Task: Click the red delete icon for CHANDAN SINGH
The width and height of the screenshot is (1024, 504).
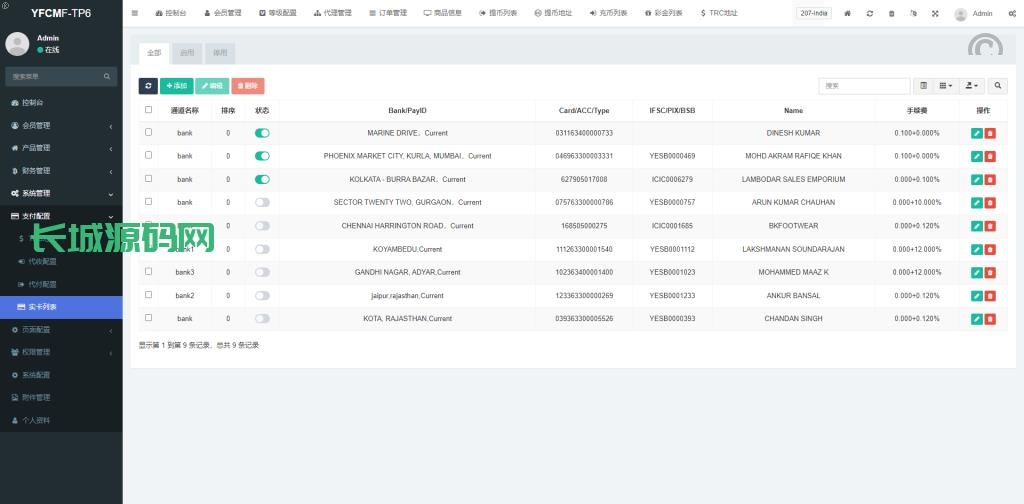Action: 990,319
